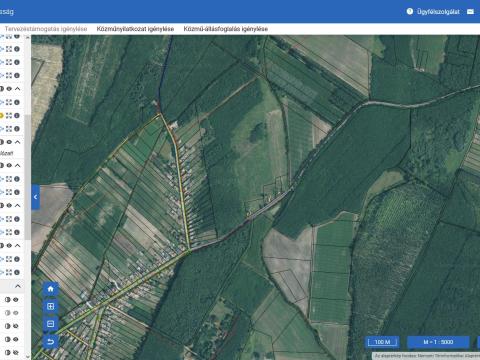
Task: Hide the first row of the bottom list
Action: [x=15, y=300]
